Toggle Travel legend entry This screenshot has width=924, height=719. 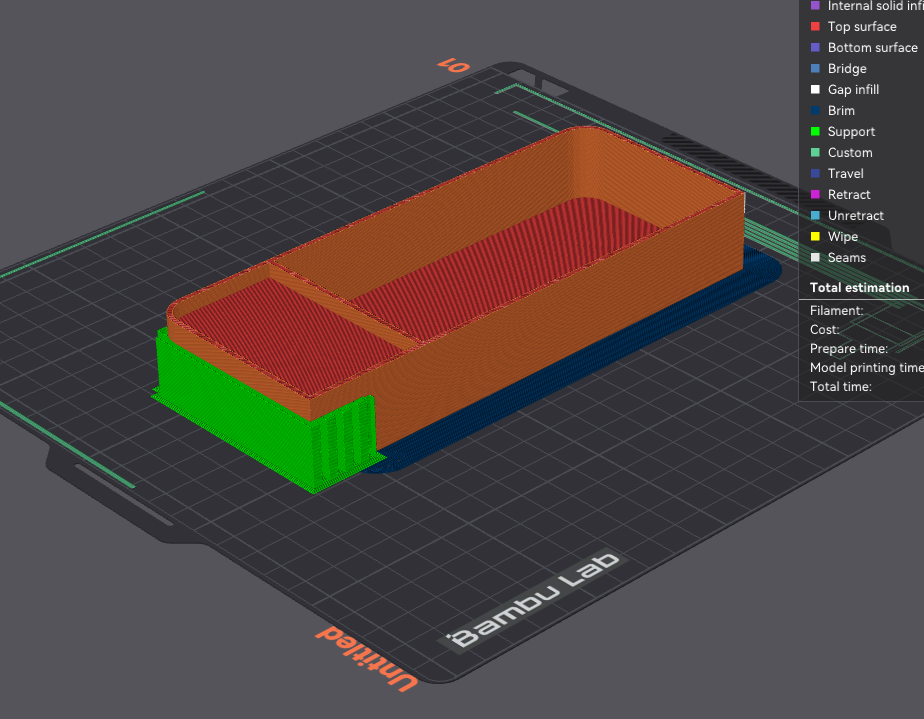coord(846,174)
